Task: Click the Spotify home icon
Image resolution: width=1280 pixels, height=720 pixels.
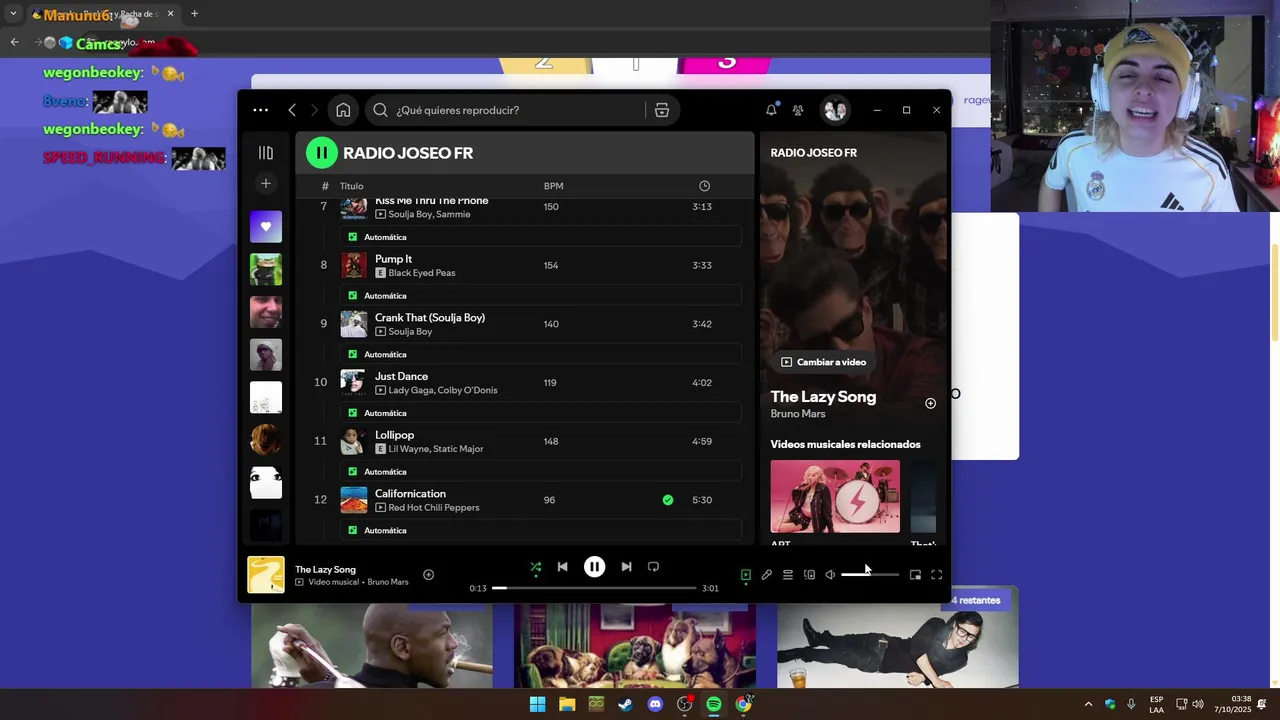Action: (343, 110)
